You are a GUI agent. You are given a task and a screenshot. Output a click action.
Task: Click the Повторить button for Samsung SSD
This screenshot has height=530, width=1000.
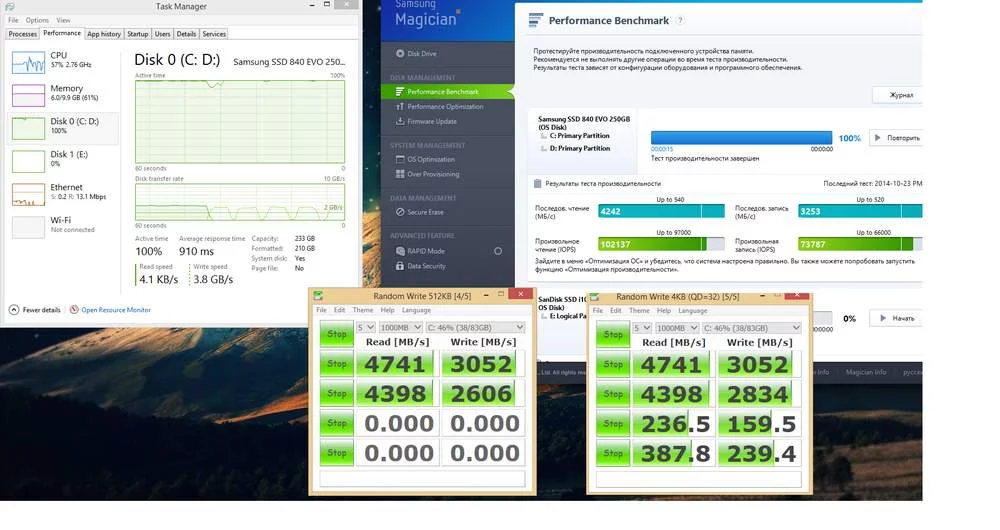click(896, 138)
